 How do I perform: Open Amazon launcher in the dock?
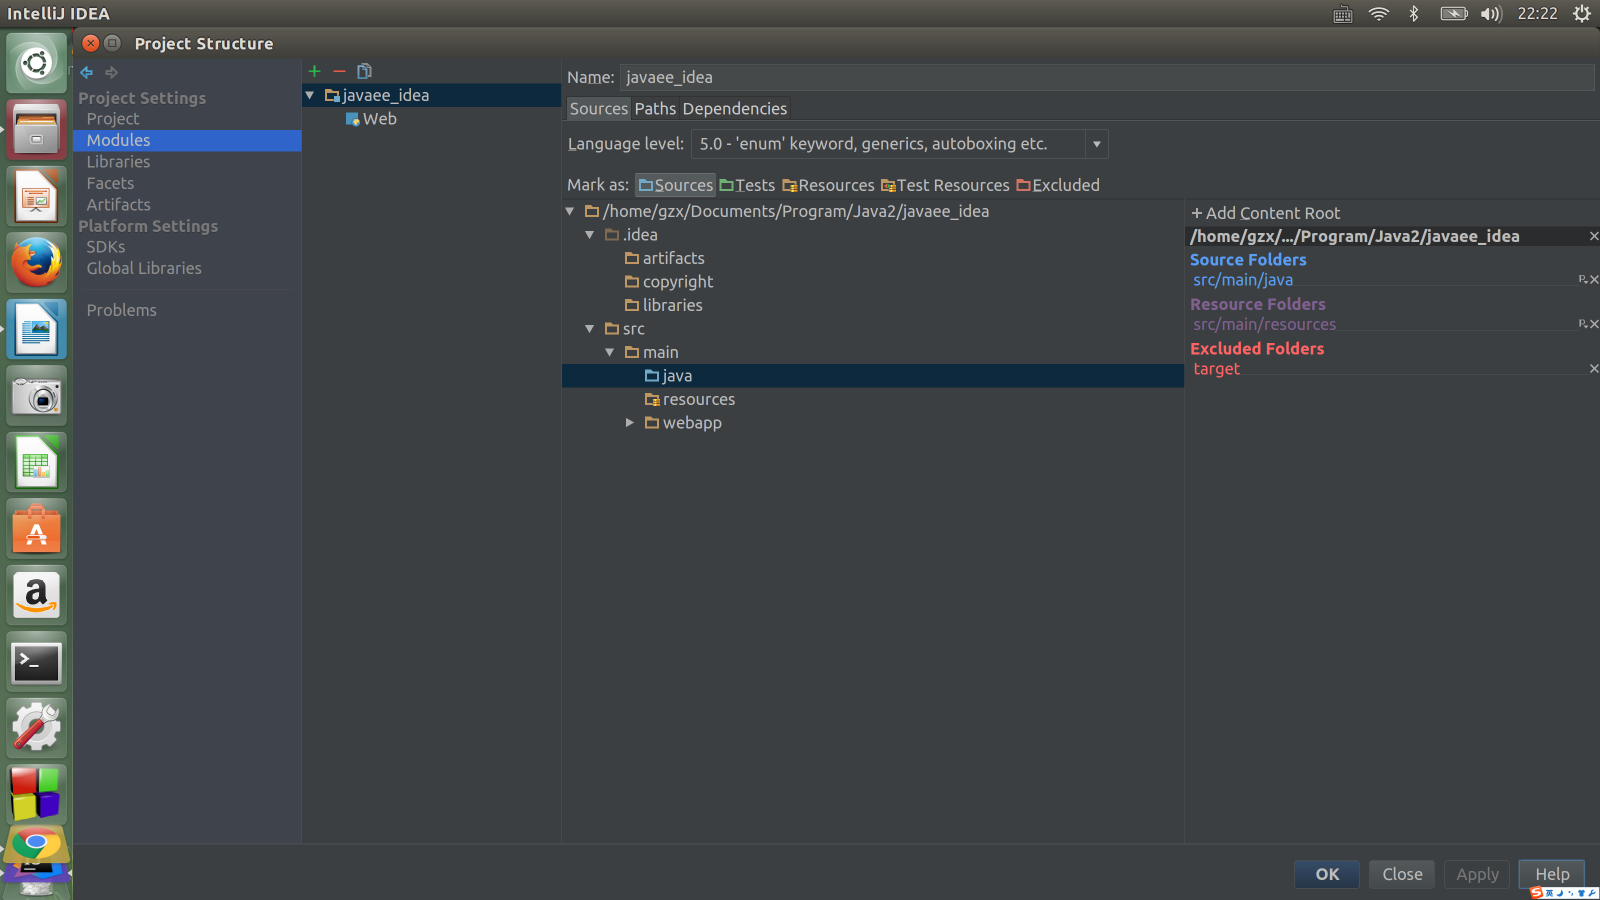pos(37,595)
